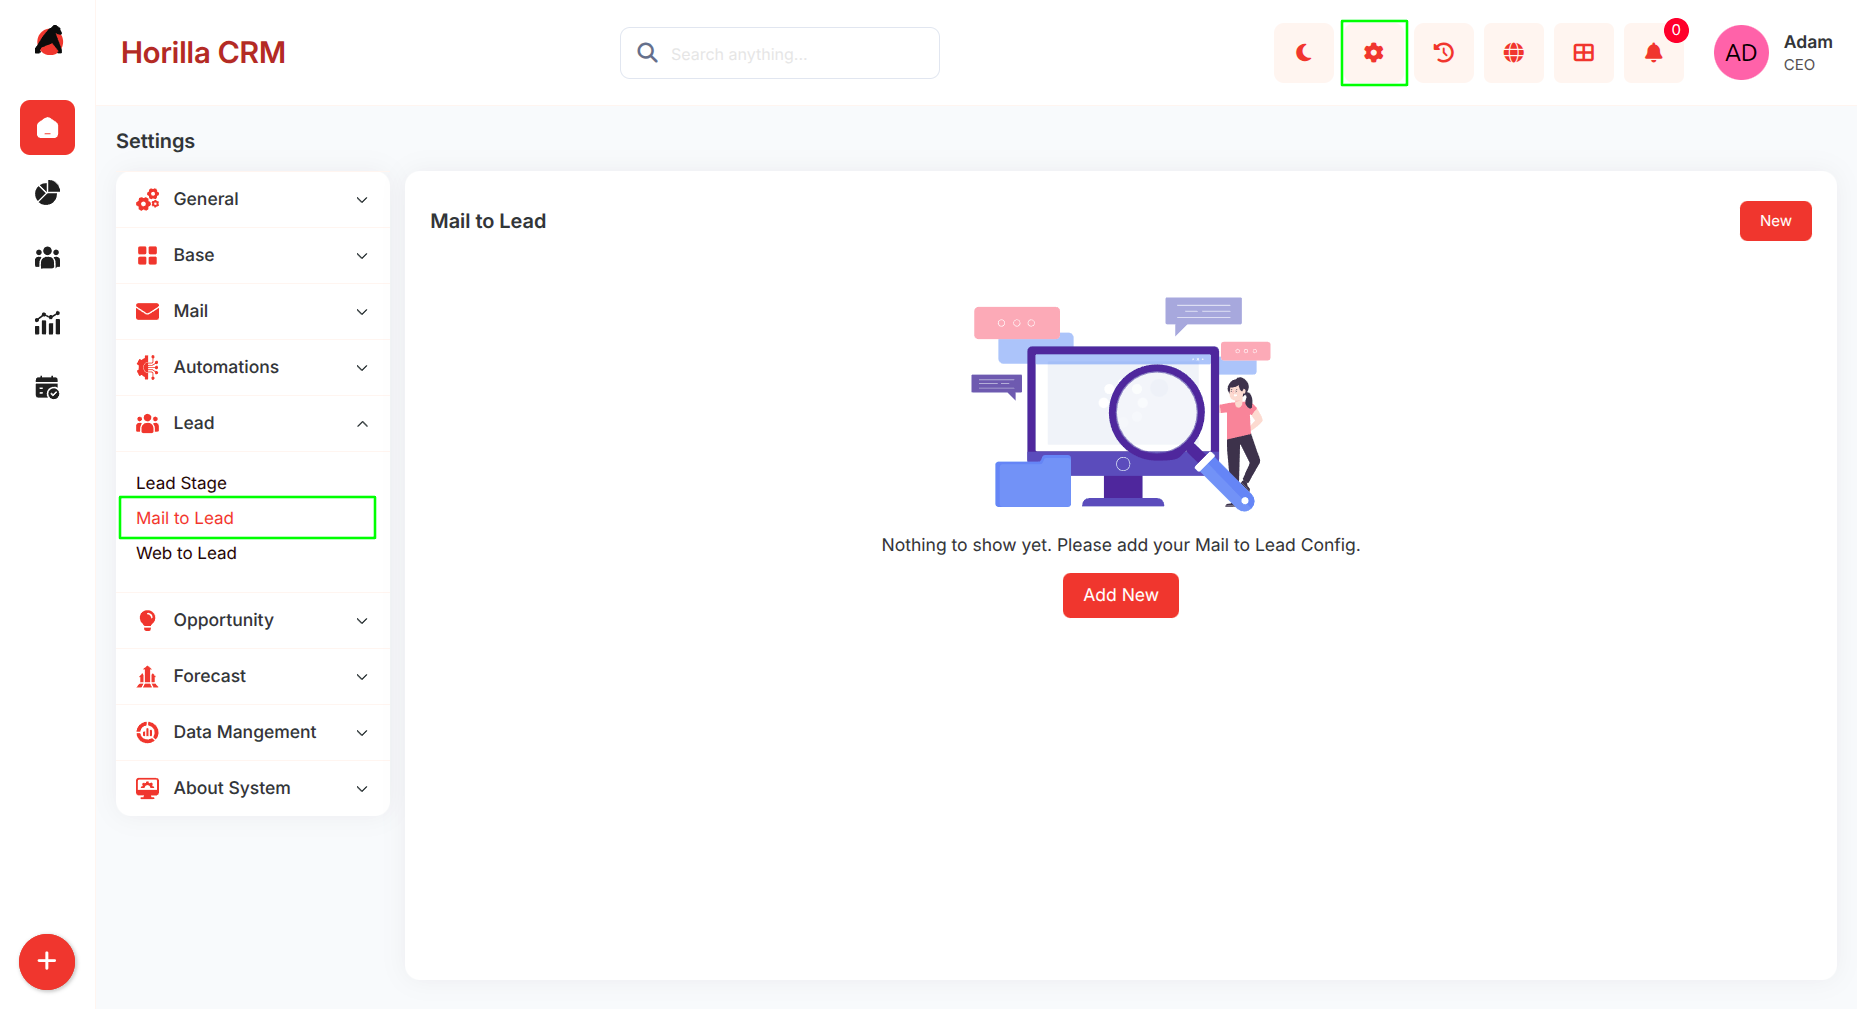Open the people group sidebar icon
This screenshot has height=1009, width=1857.
point(47,258)
